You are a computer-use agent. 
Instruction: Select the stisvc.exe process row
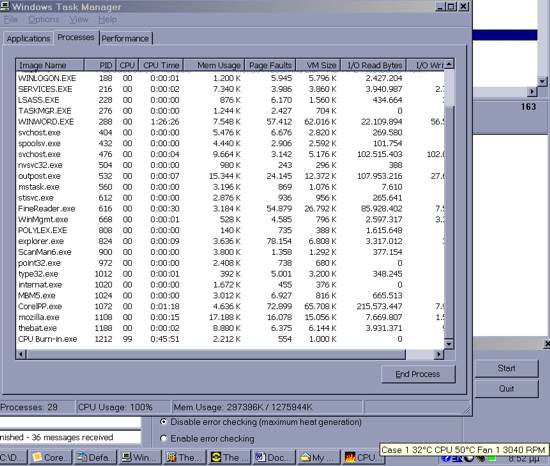[230, 198]
